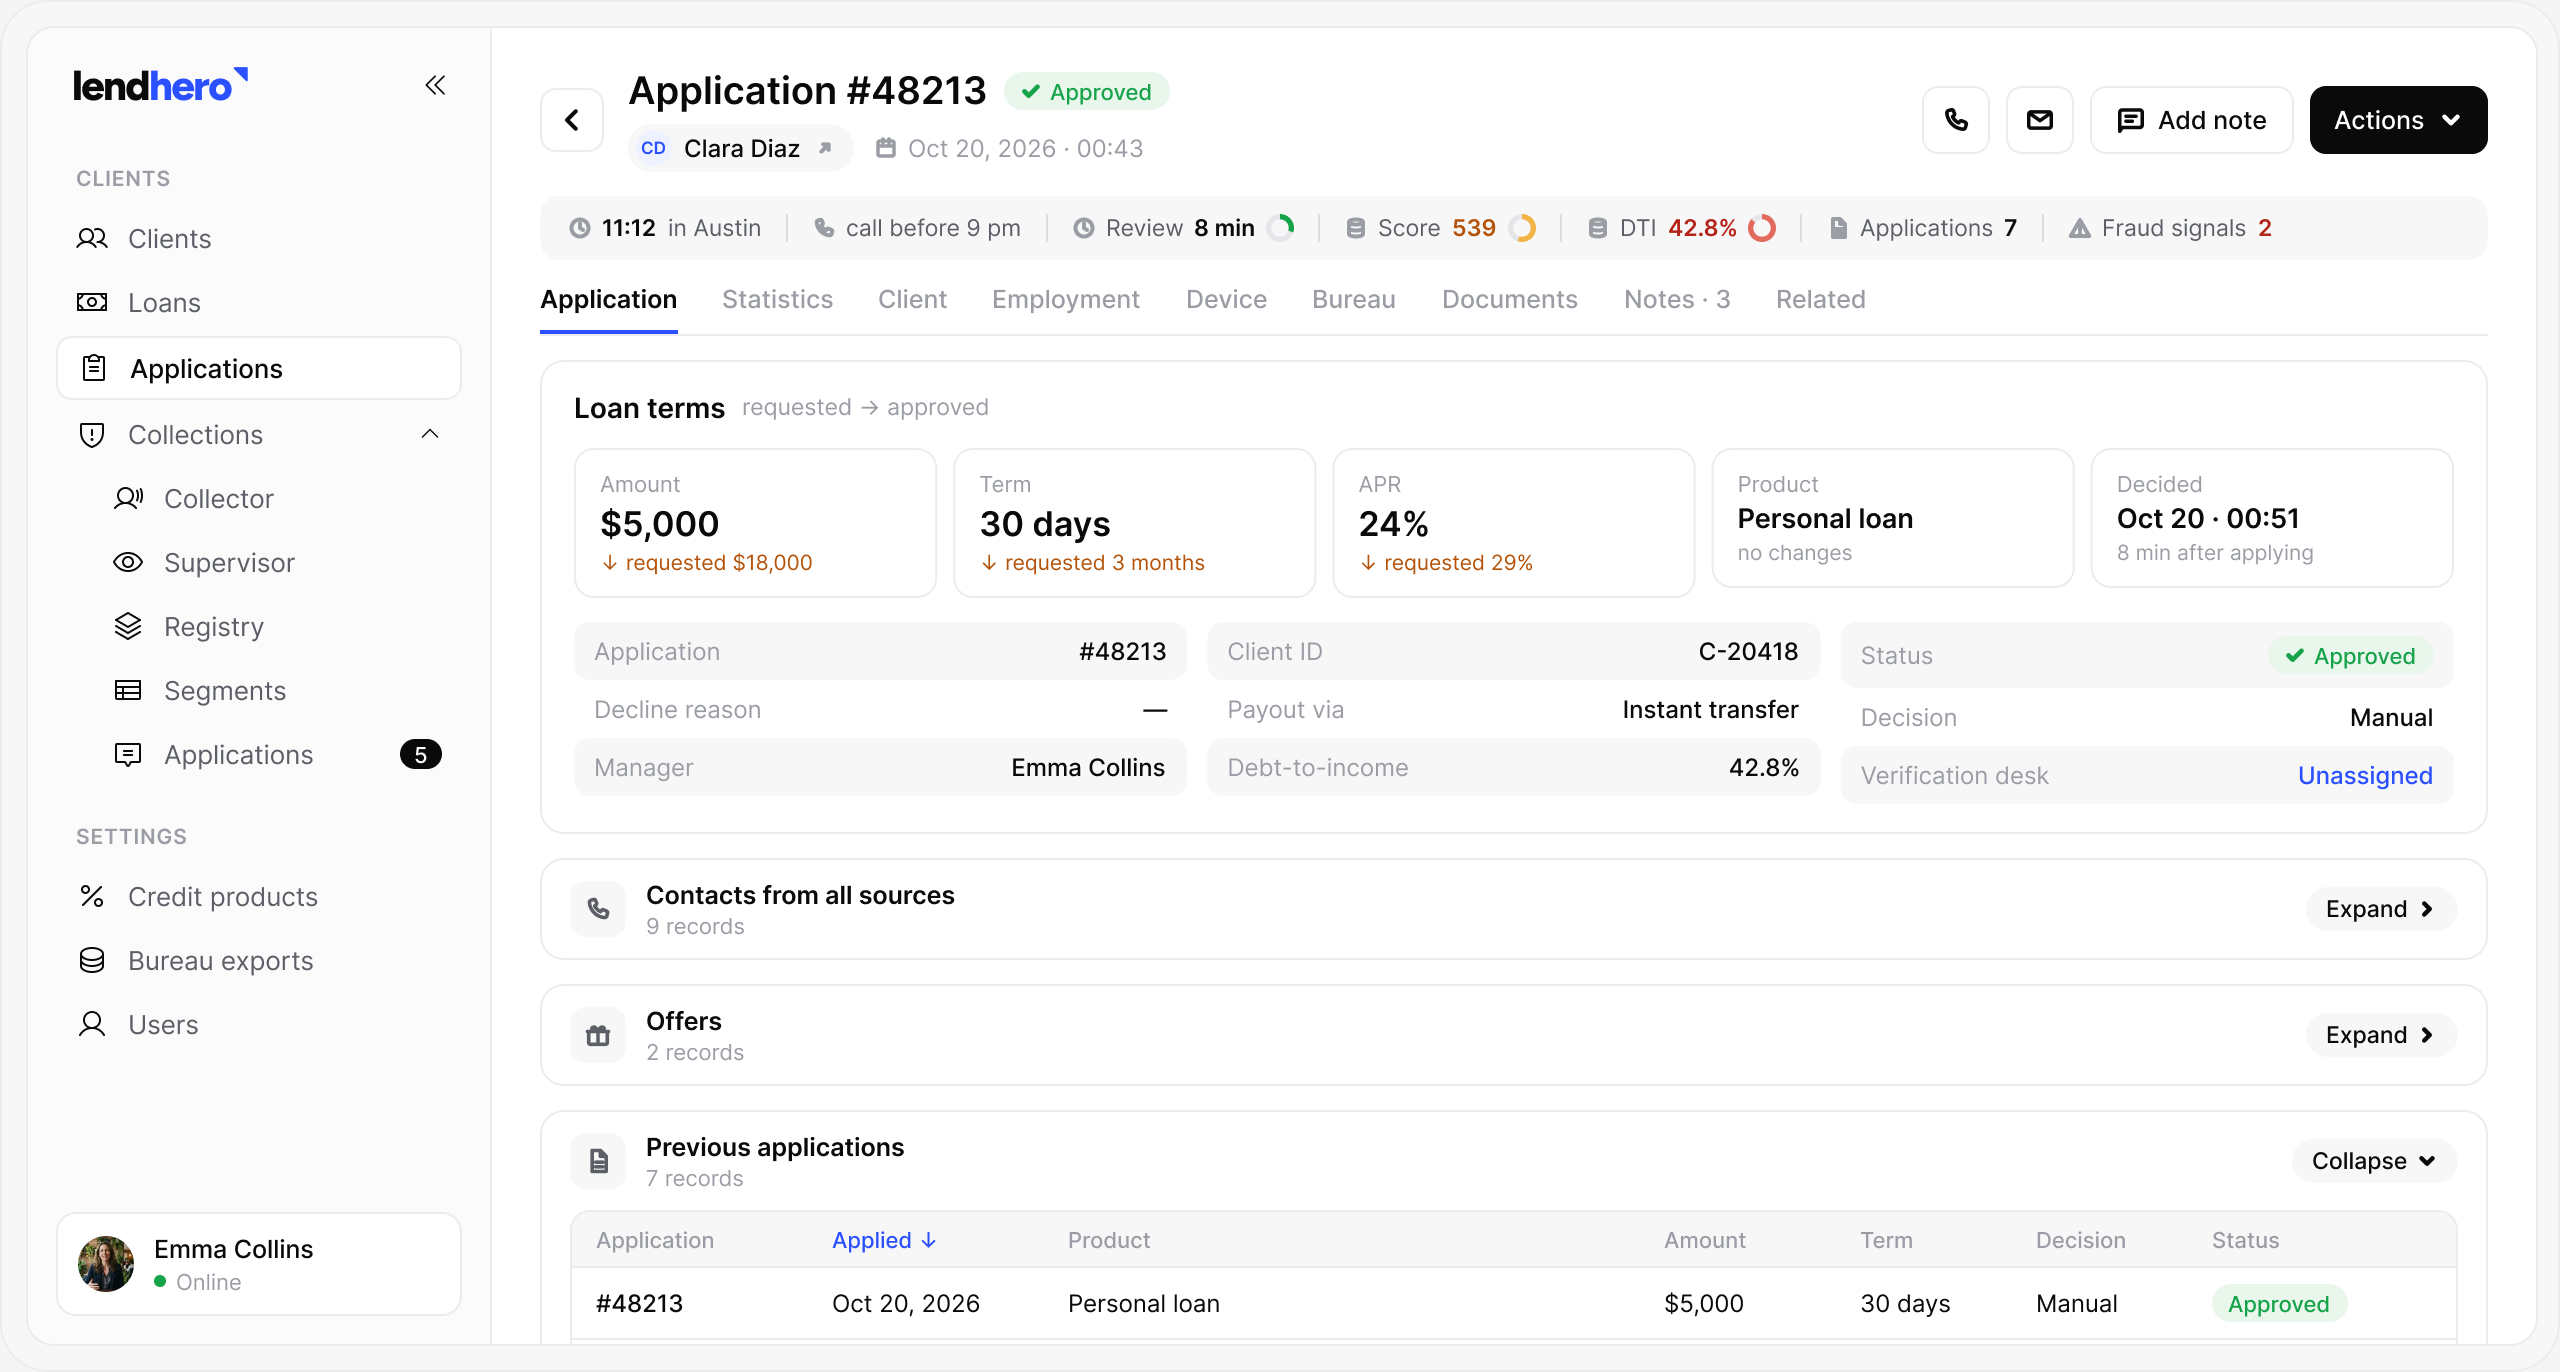Viewport: 2560px width, 1372px height.
Task: Click the Contacts phone icon tile
Action: tap(598, 909)
